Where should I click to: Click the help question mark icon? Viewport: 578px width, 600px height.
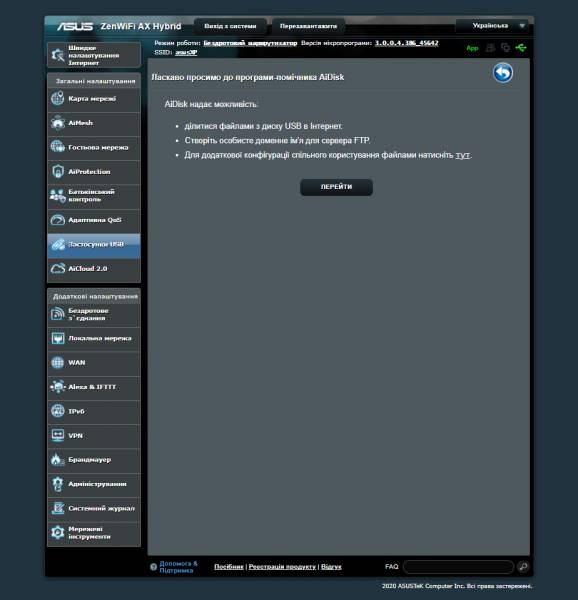pos(153,567)
